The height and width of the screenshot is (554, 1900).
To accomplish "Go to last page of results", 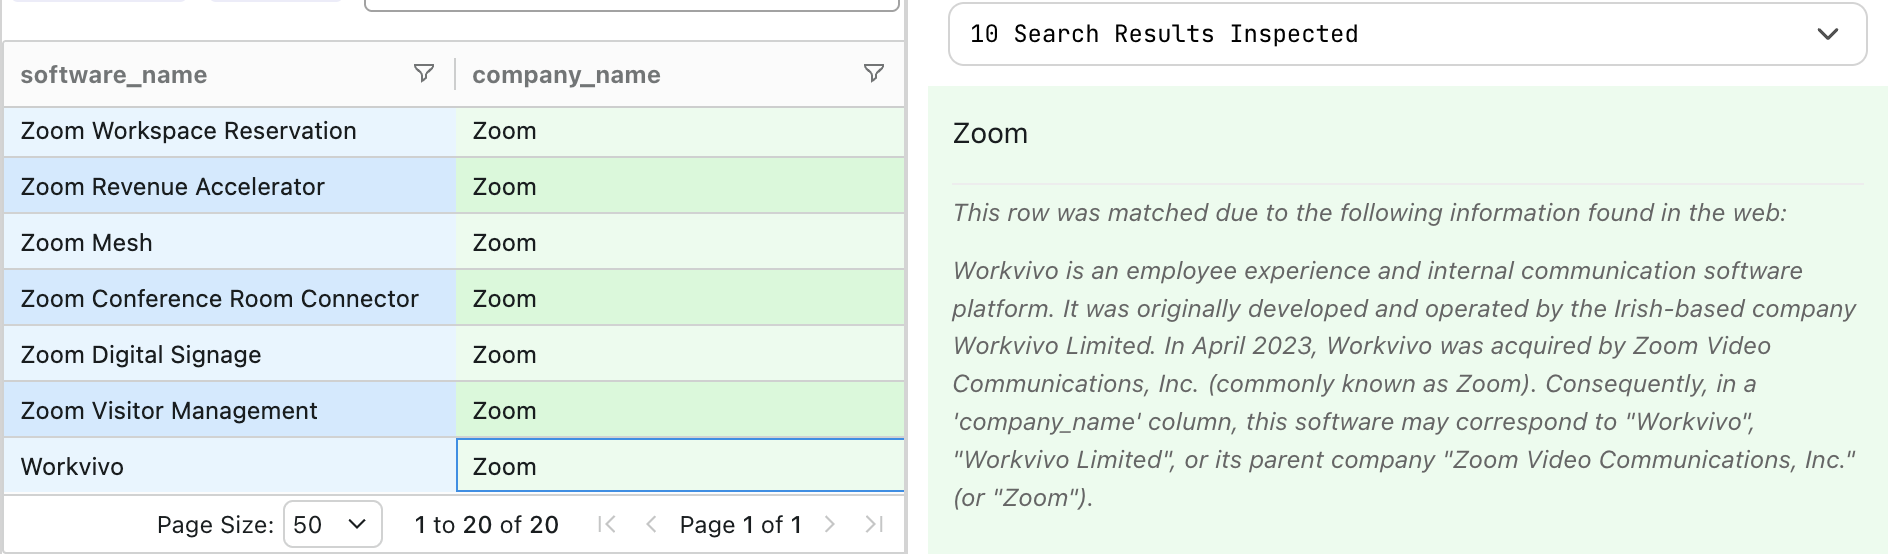I will click(873, 524).
